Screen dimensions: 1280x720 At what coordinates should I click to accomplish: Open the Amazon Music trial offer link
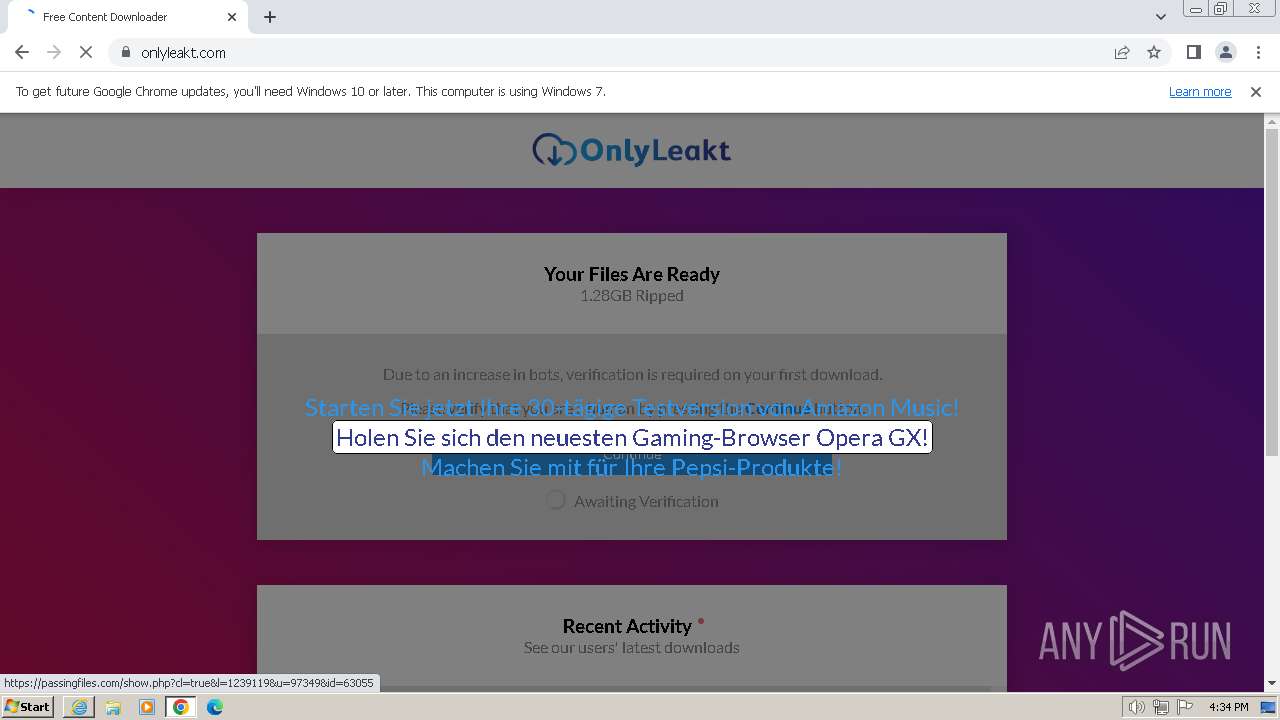pos(632,407)
